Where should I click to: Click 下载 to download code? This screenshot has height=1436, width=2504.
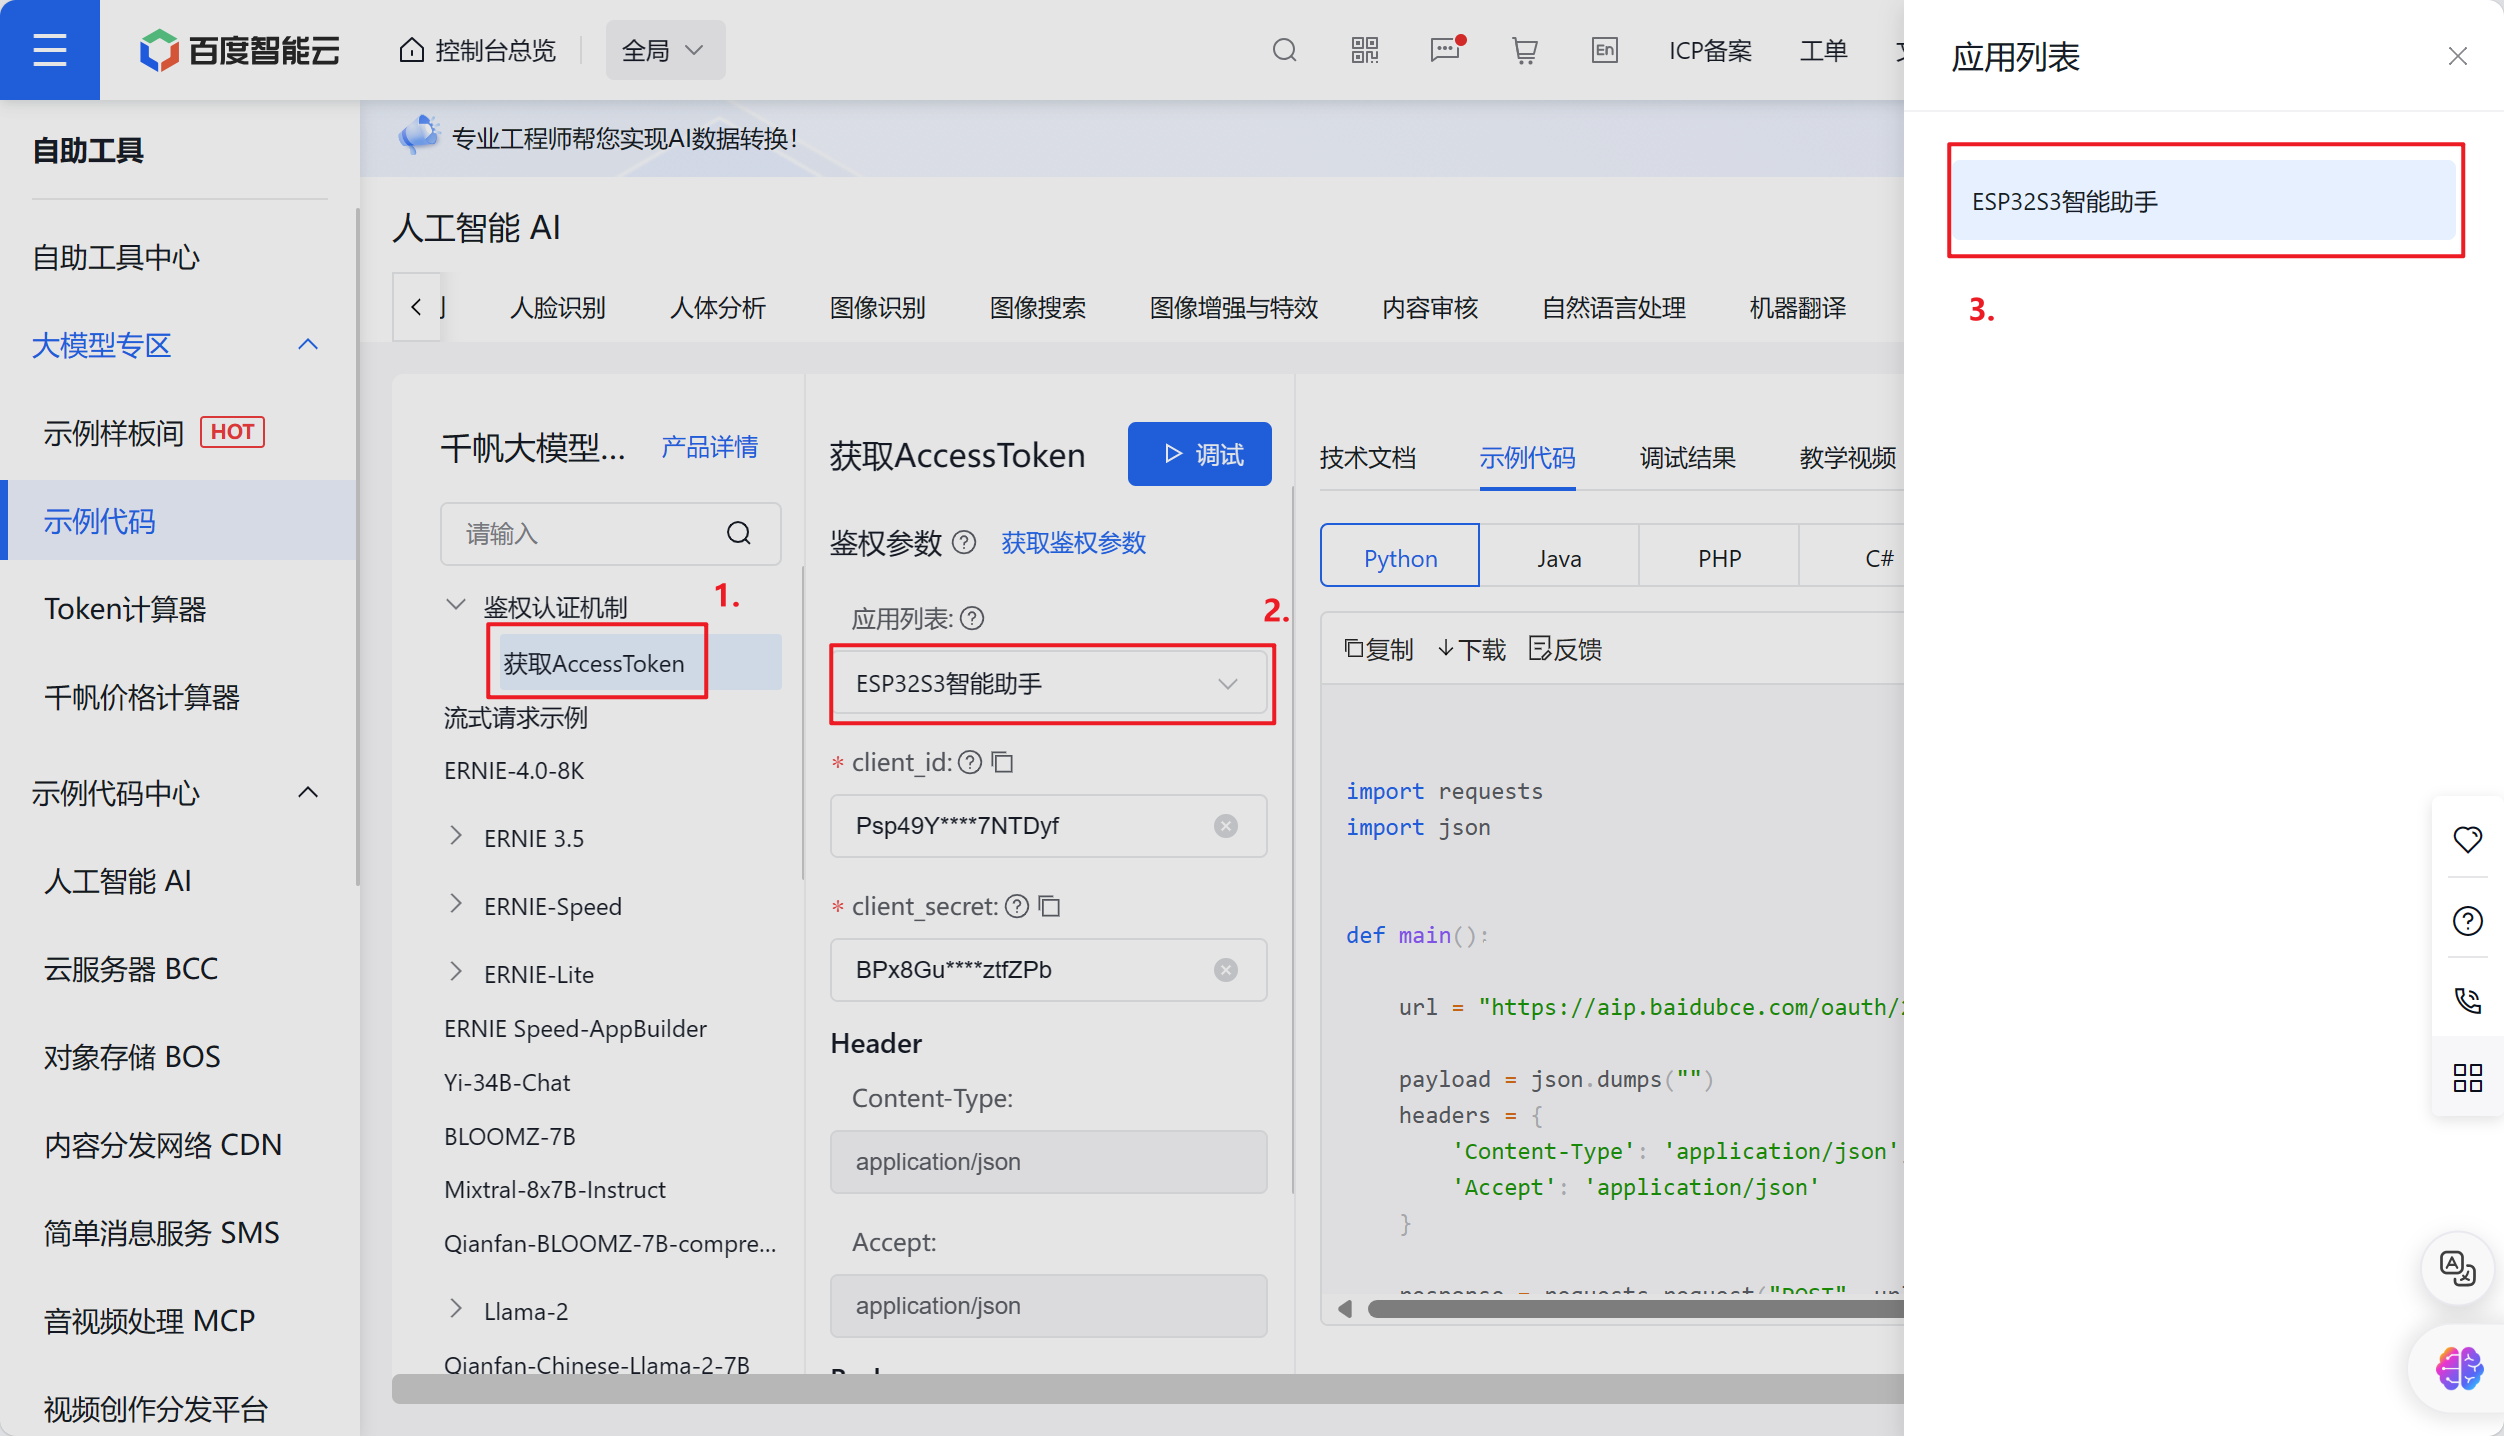pyautogui.click(x=1471, y=649)
